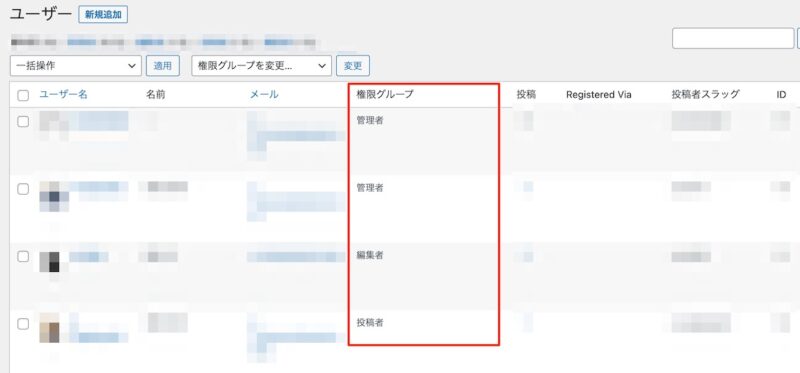Sort by メール column header

click(x=264, y=94)
